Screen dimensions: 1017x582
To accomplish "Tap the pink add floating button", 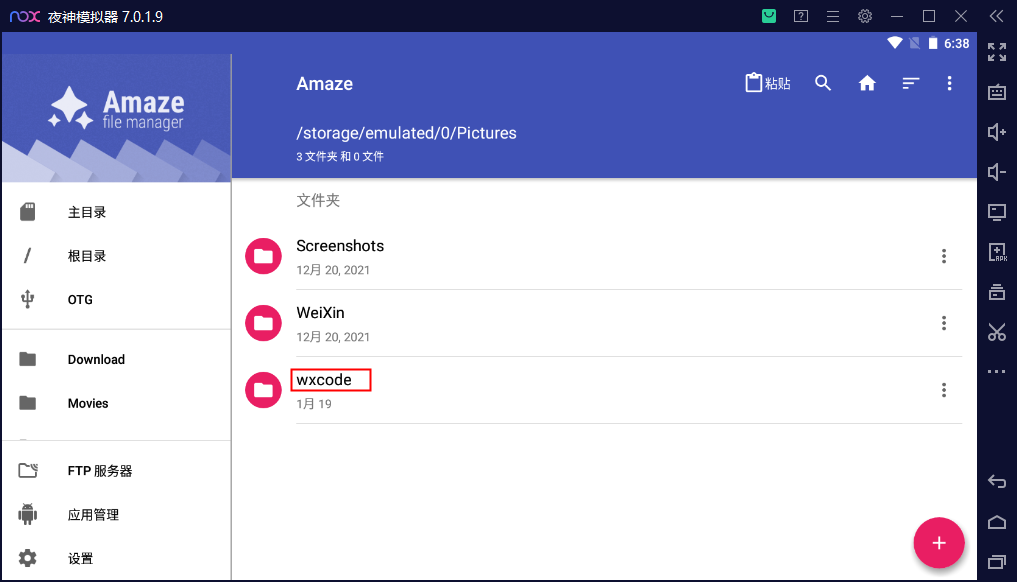I will (939, 542).
